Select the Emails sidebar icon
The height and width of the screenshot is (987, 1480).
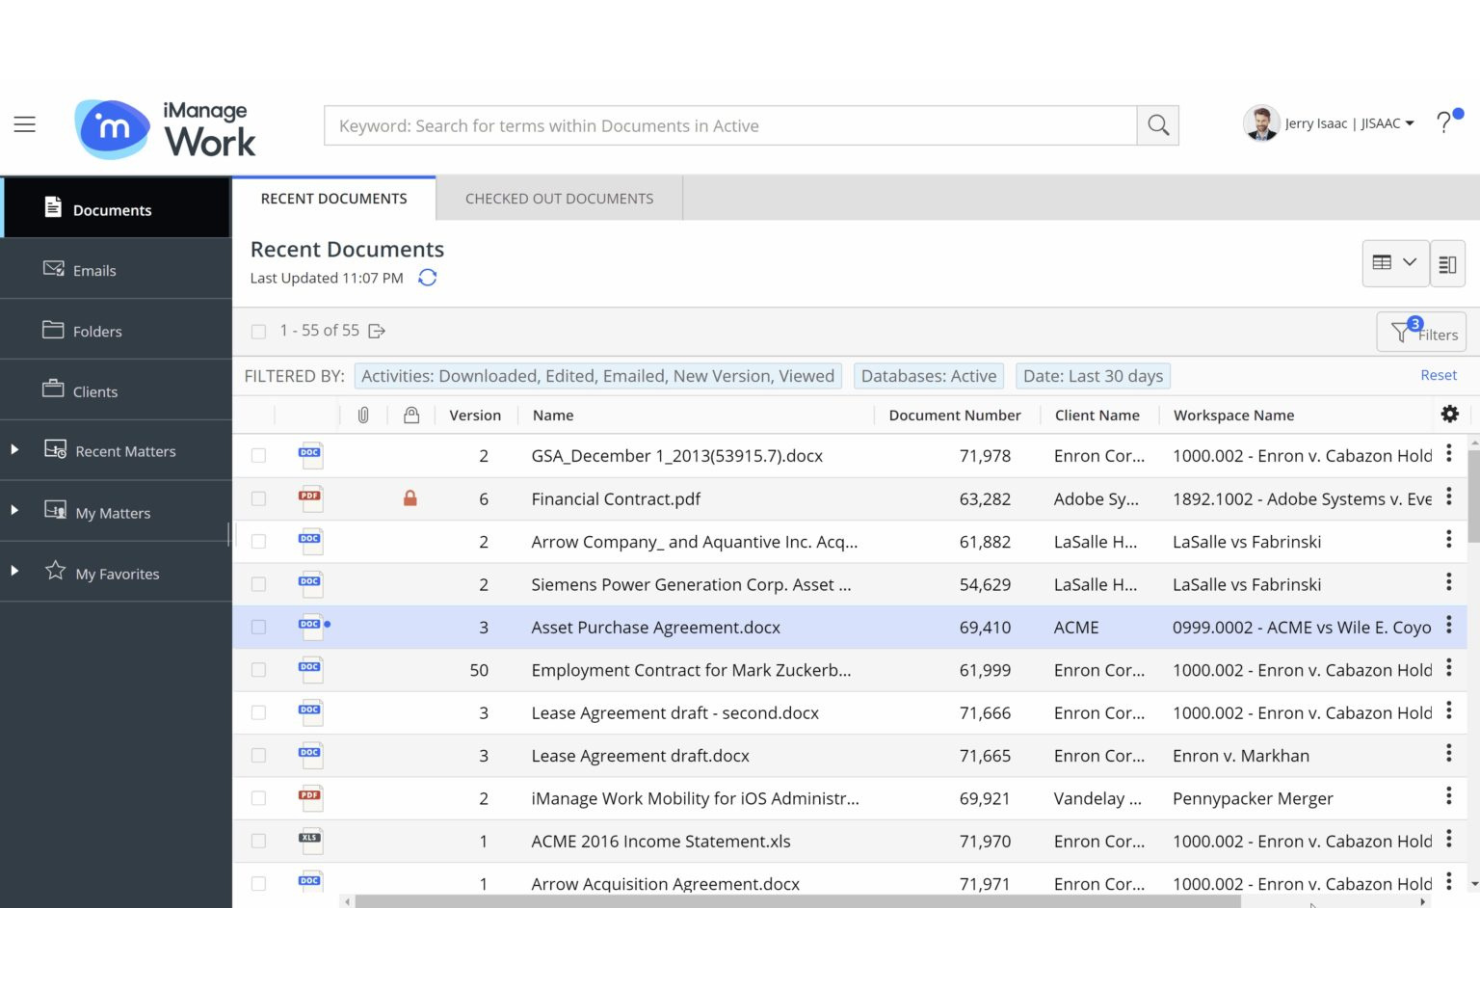point(55,269)
